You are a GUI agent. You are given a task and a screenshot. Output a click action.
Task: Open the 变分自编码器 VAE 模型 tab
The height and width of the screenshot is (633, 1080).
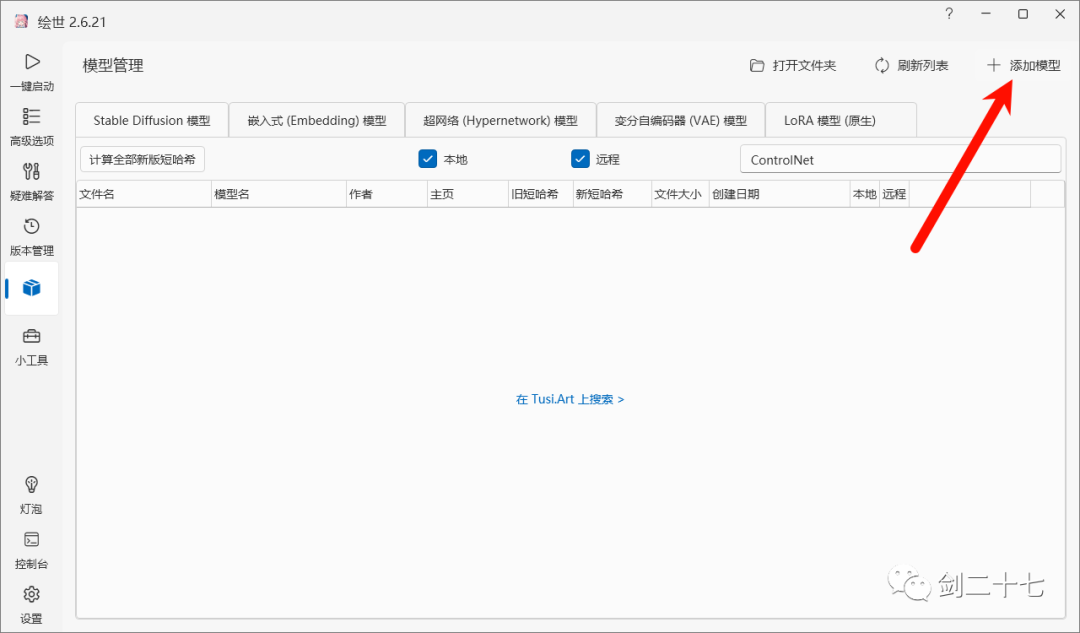[681, 119]
